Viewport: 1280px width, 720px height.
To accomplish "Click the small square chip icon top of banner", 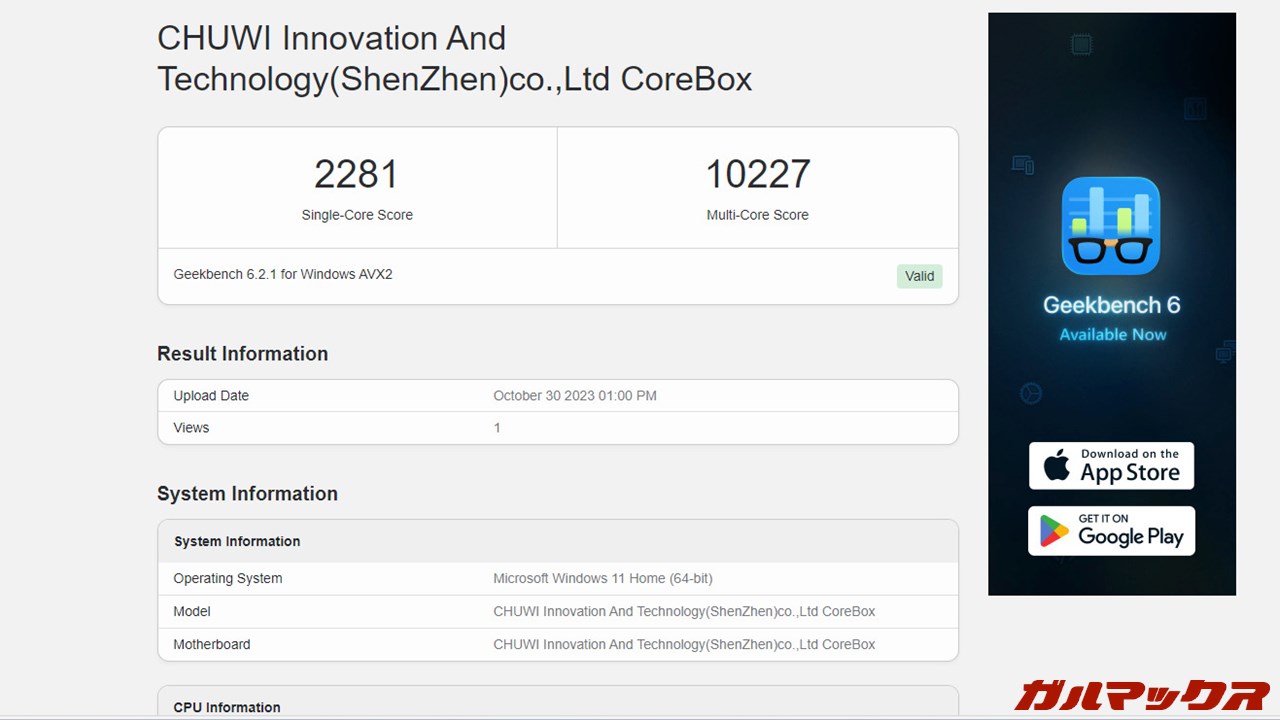I will (1079, 44).
